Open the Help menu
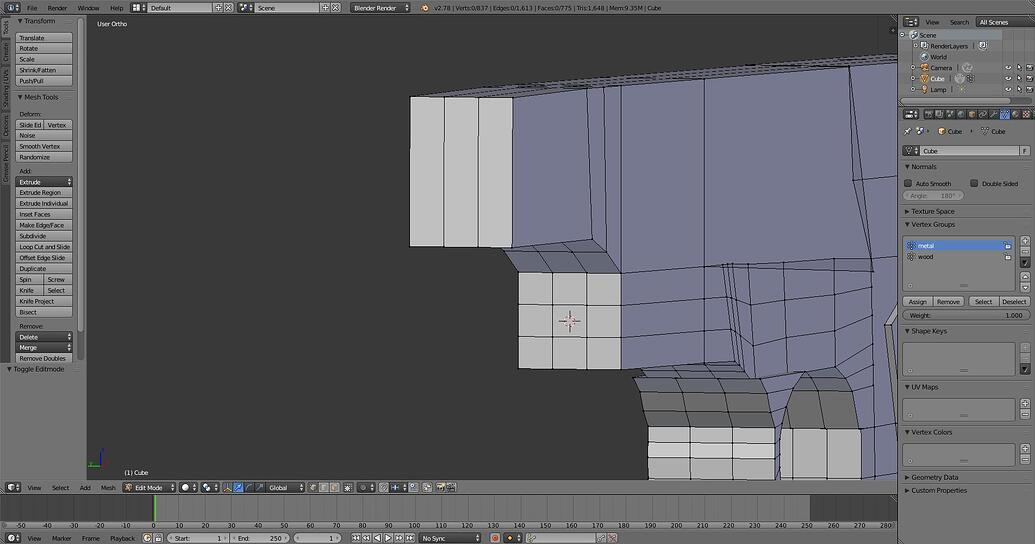Viewport: 1035px width, 544px height. coord(116,8)
